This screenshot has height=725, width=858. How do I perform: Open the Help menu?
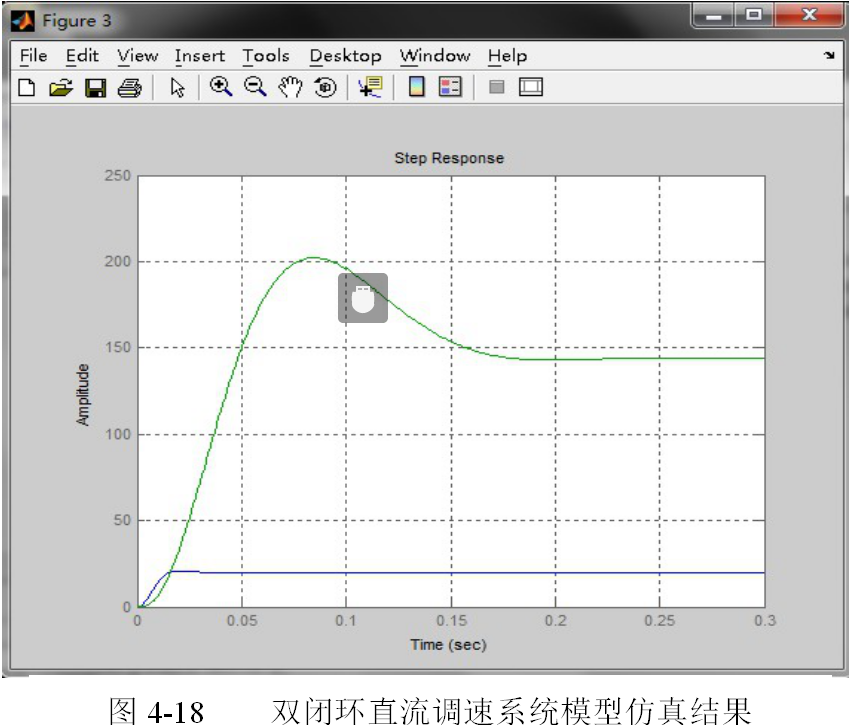coord(507,56)
